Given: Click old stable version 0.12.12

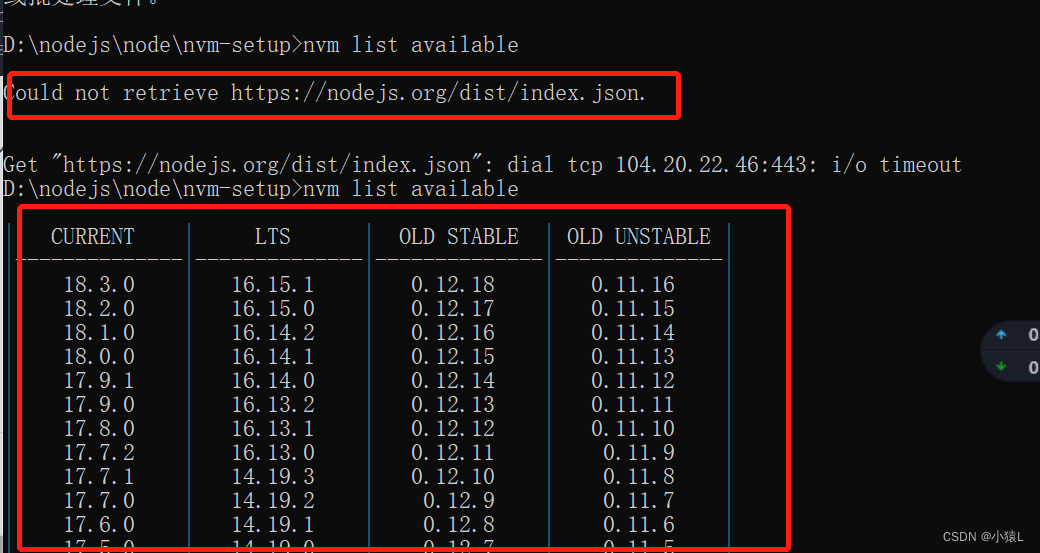Looking at the screenshot, I should 453,428.
